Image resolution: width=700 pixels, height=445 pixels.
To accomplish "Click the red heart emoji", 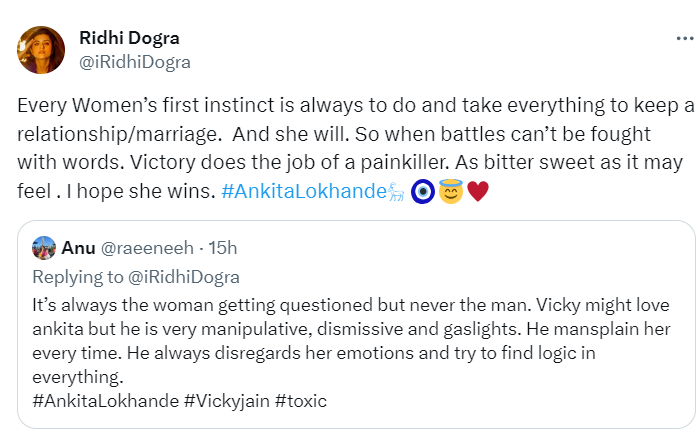I will click(x=477, y=190).
